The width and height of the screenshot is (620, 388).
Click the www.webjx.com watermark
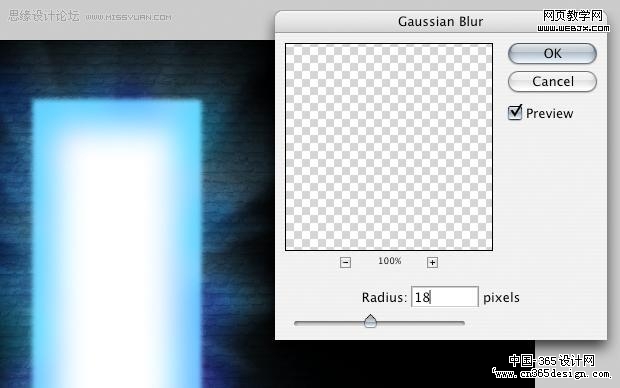(573, 28)
